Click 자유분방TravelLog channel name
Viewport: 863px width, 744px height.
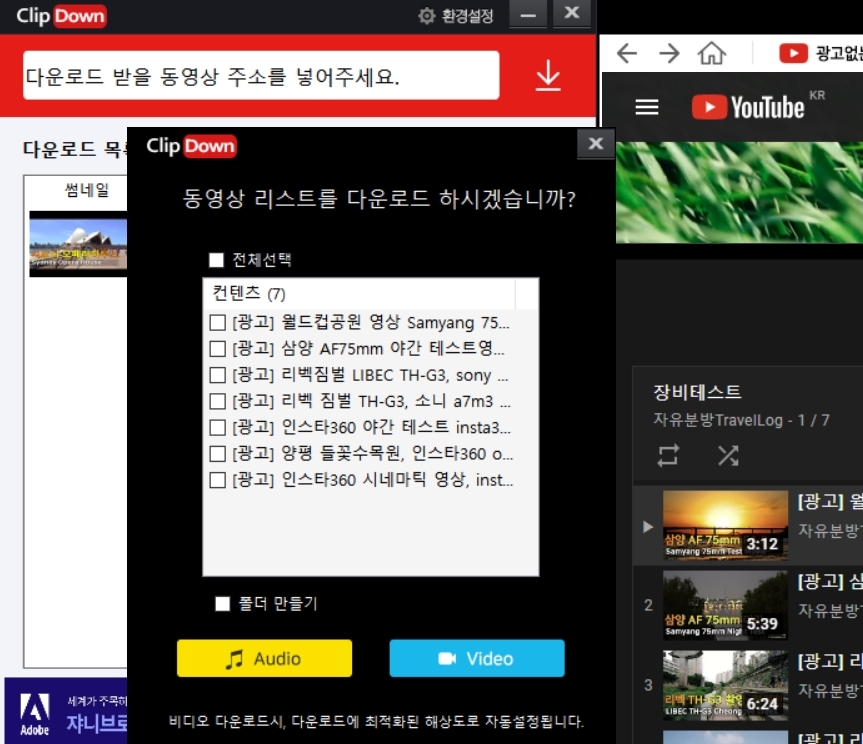(x=718, y=420)
